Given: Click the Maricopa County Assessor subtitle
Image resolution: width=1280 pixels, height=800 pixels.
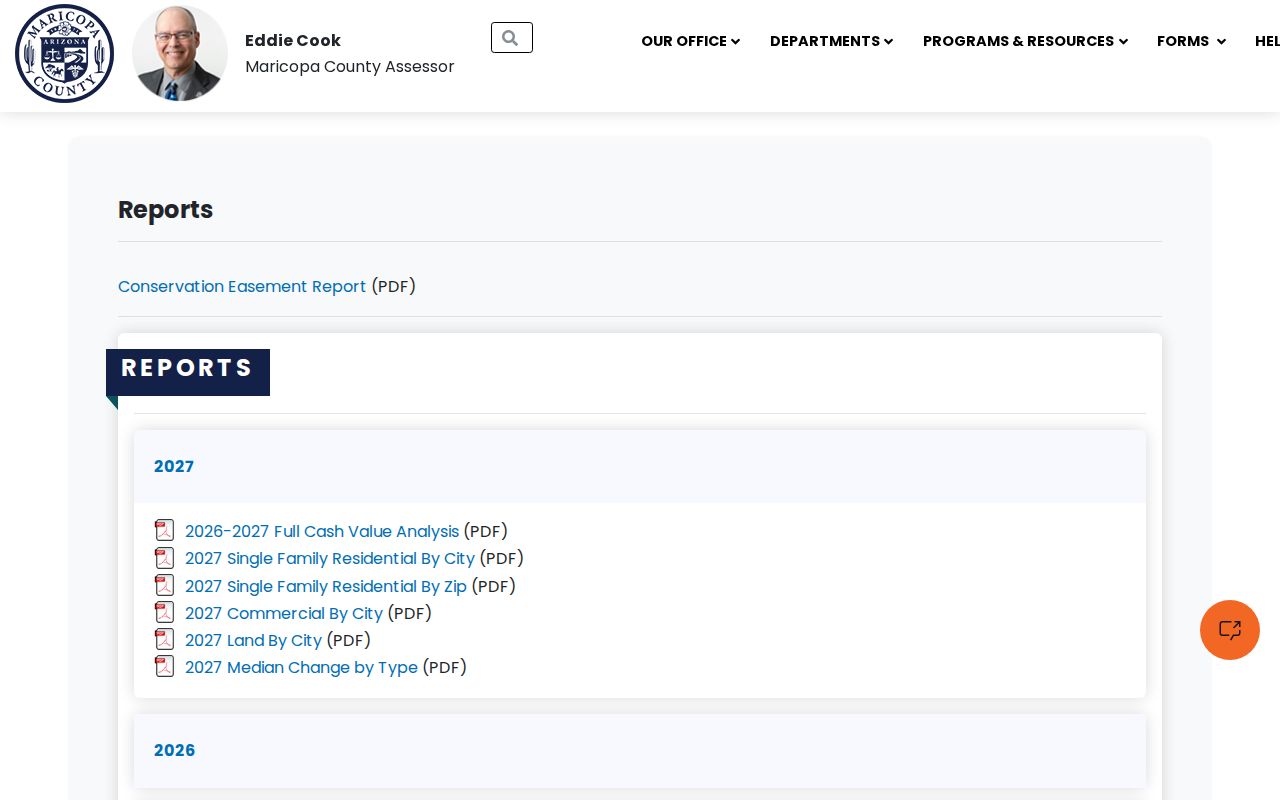Looking at the screenshot, I should click(350, 67).
